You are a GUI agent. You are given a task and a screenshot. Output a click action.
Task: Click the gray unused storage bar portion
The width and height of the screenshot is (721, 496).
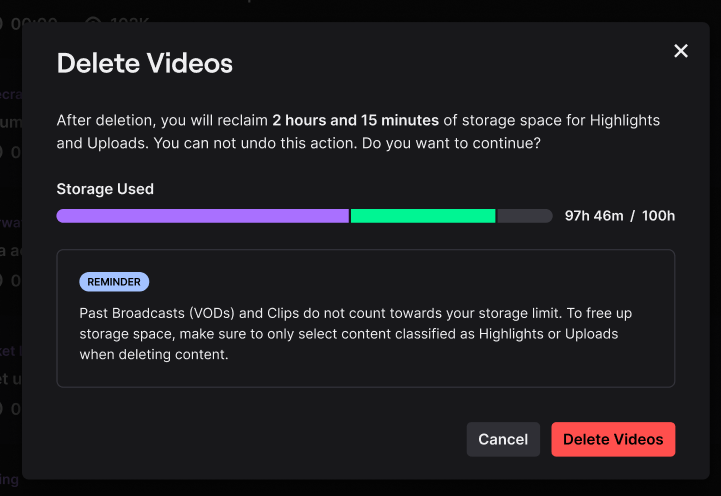[x=524, y=216]
